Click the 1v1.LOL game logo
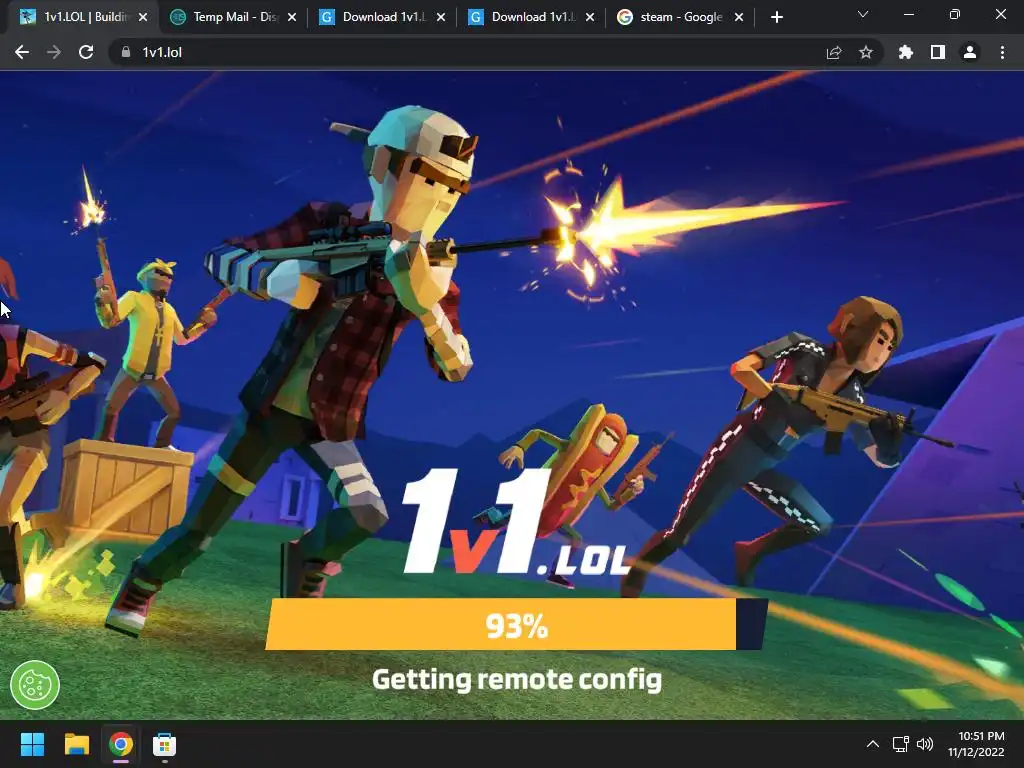This screenshot has width=1024, height=768. pyautogui.click(x=516, y=522)
